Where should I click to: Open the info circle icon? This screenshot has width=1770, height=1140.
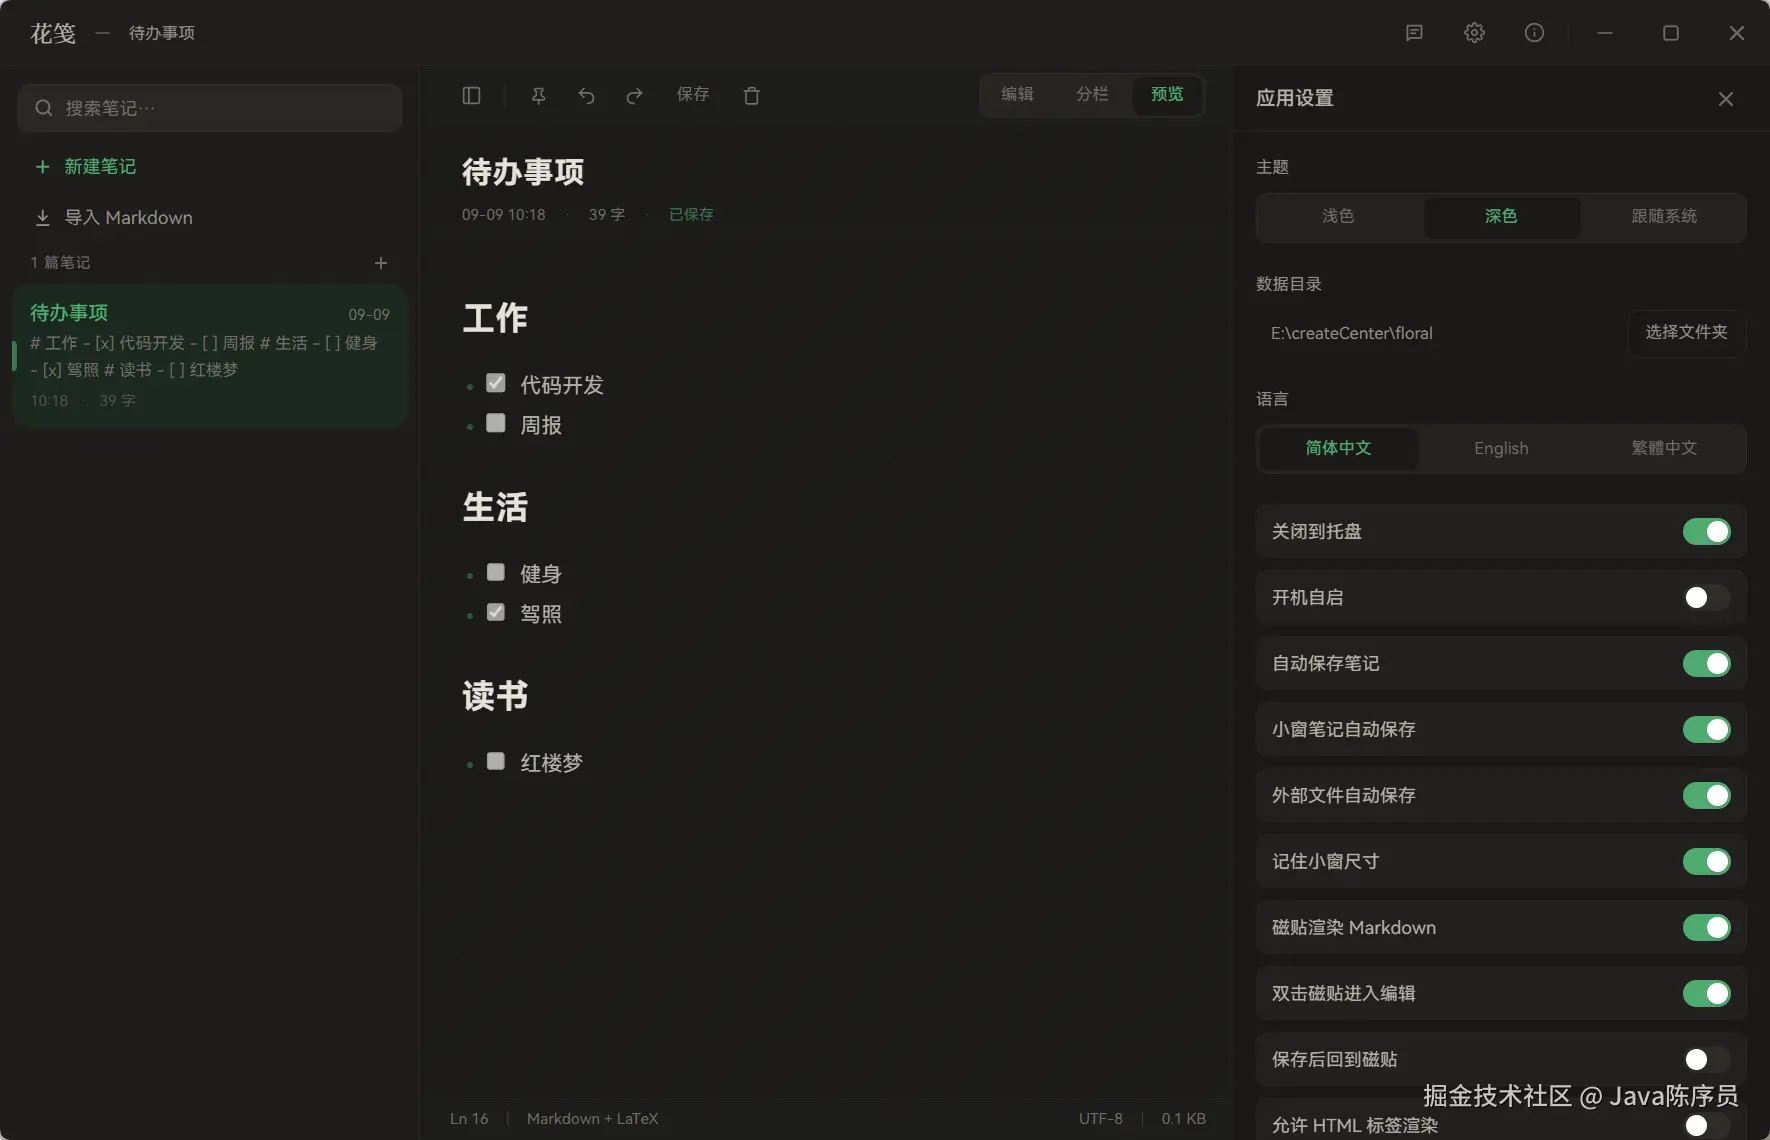tap(1534, 33)
